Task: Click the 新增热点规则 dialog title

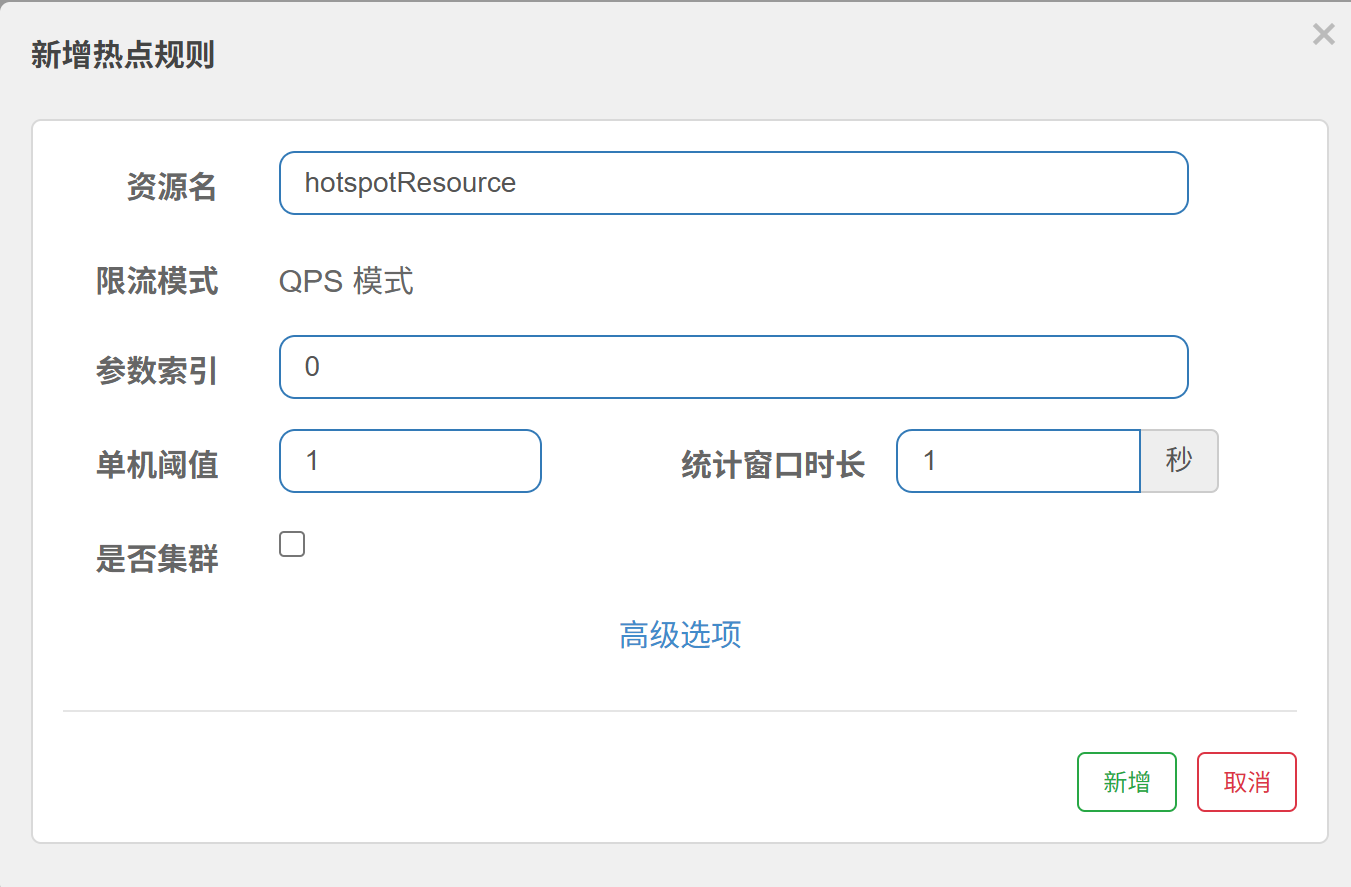Action: point(123,55)
